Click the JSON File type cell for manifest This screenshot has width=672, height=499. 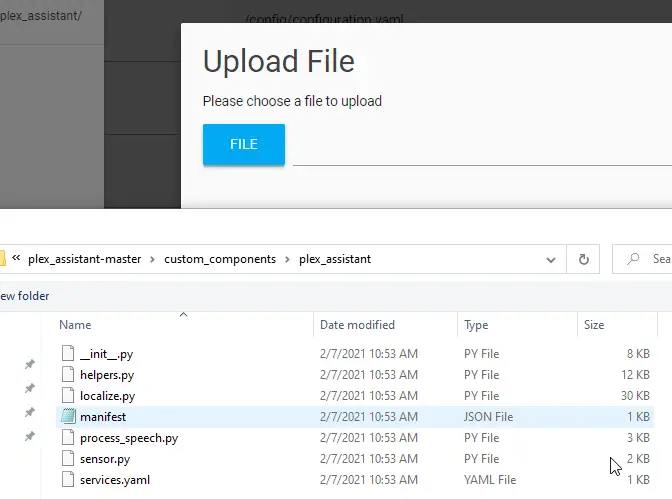tap(488, 417)
